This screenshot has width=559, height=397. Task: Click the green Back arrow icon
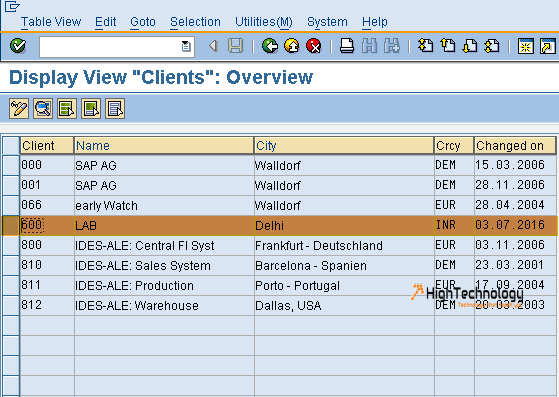[x=270, y=46]
